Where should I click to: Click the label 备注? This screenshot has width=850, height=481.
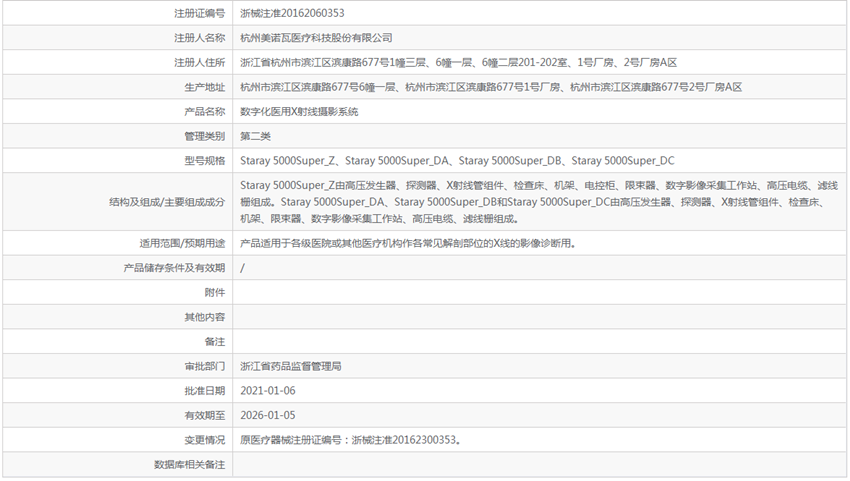(215, 342)
